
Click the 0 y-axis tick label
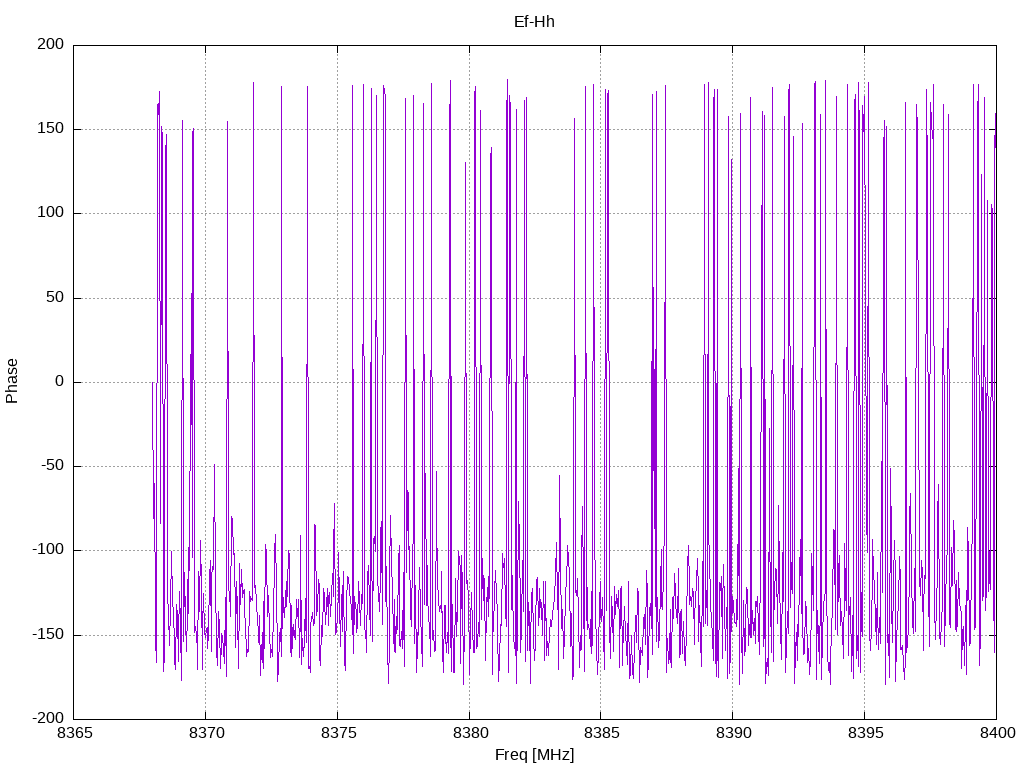point(59,381)
